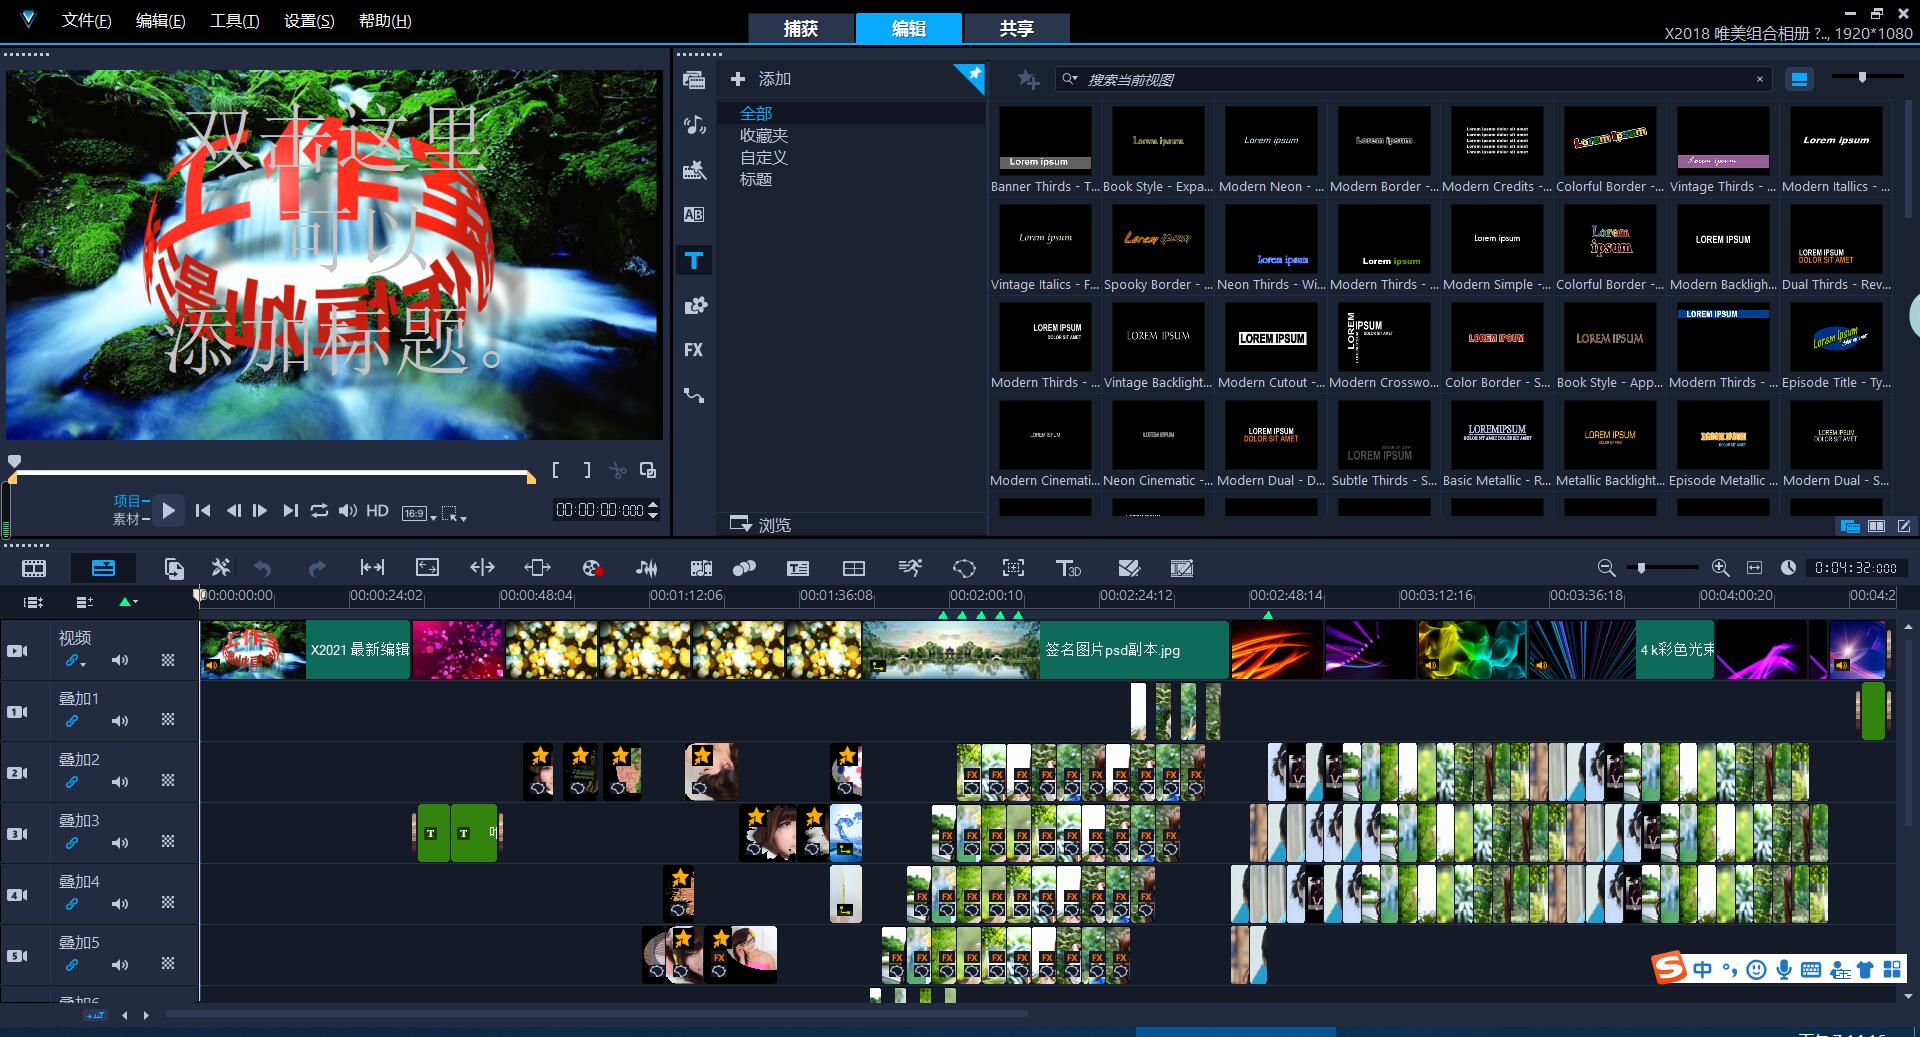1920x1037 pixels.
Task: Open the 3D Title Editor
Action: [1068, 568]
